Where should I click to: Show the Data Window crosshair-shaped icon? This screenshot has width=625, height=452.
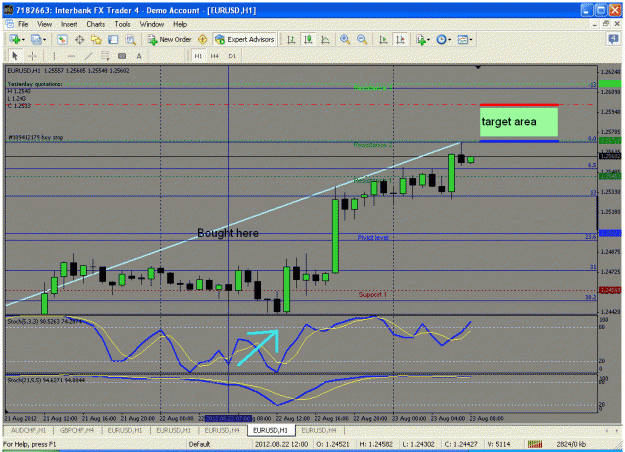tap(79, 39)
